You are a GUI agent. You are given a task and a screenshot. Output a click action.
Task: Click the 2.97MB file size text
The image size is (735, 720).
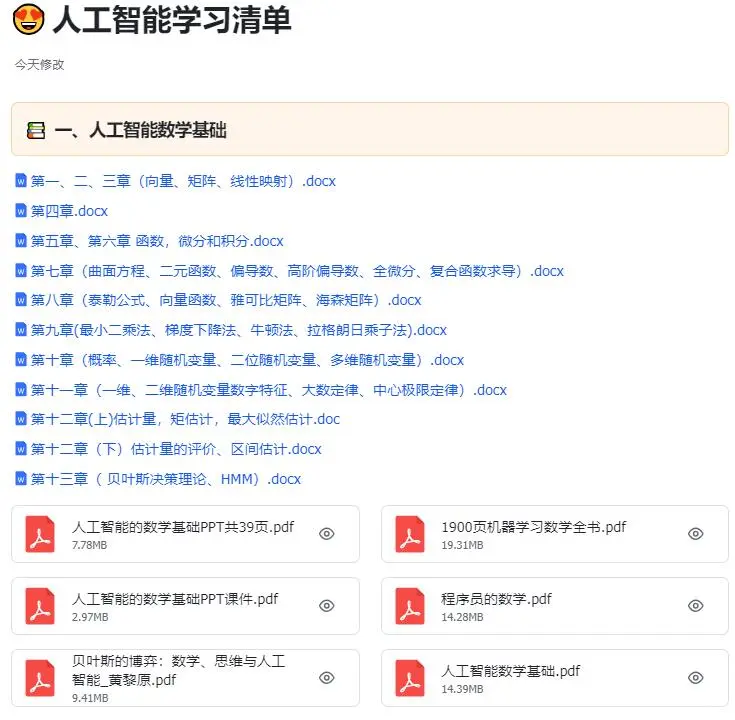[90, 617]
